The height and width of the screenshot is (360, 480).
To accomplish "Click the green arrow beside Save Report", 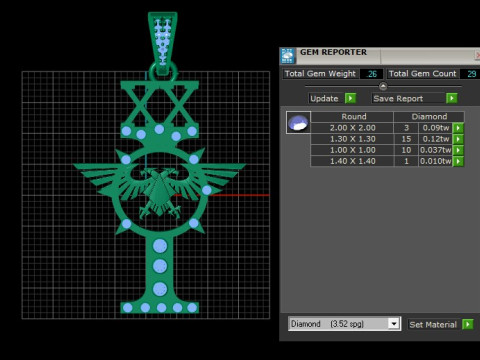I will 452,98.
